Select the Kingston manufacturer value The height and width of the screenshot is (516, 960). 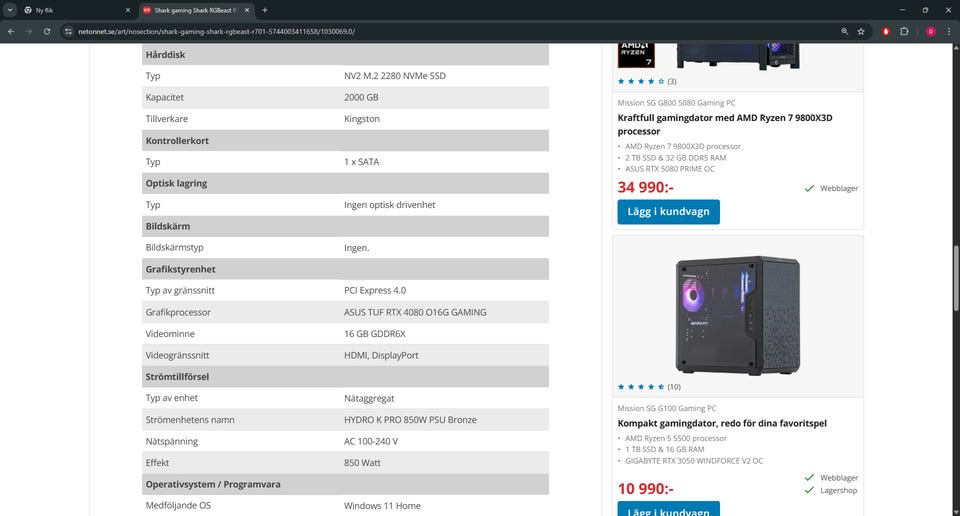point(361,119)
